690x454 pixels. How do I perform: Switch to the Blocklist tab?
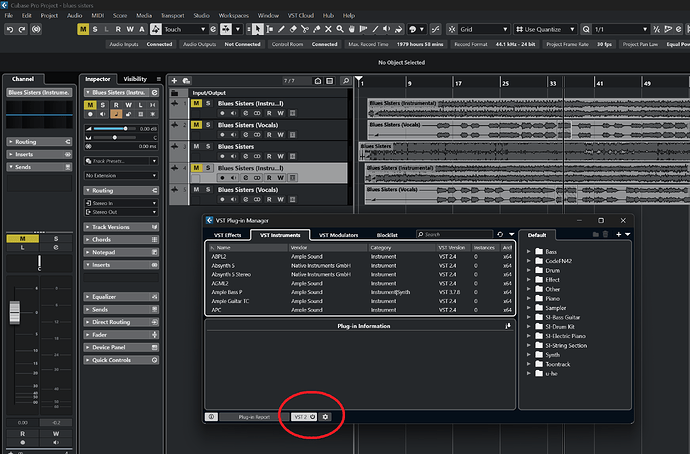click(x=387, y=235)
